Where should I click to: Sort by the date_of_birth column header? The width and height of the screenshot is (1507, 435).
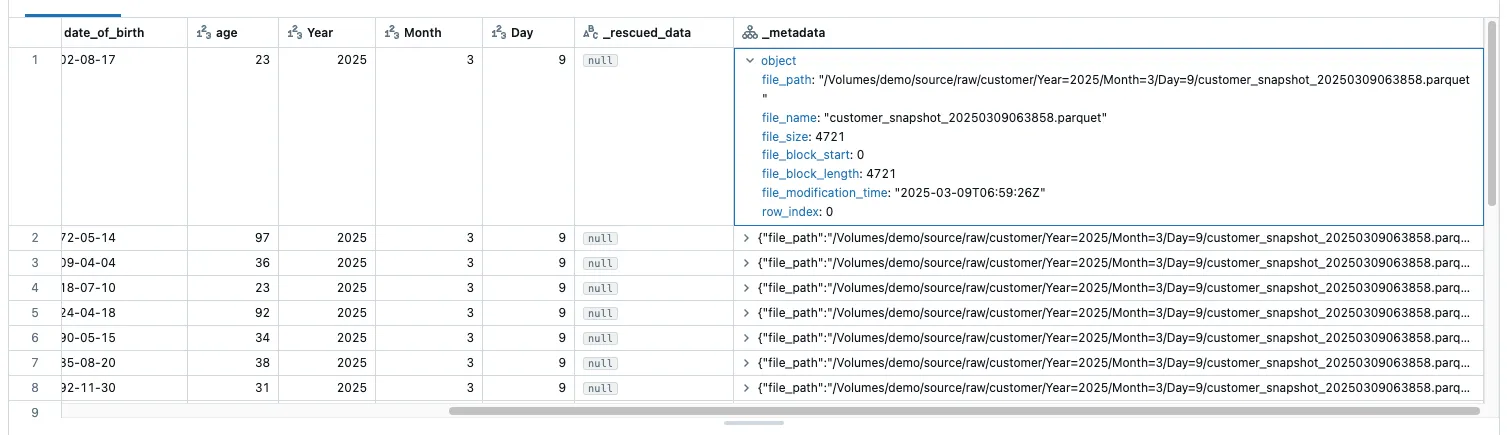[x=104, y=33]
